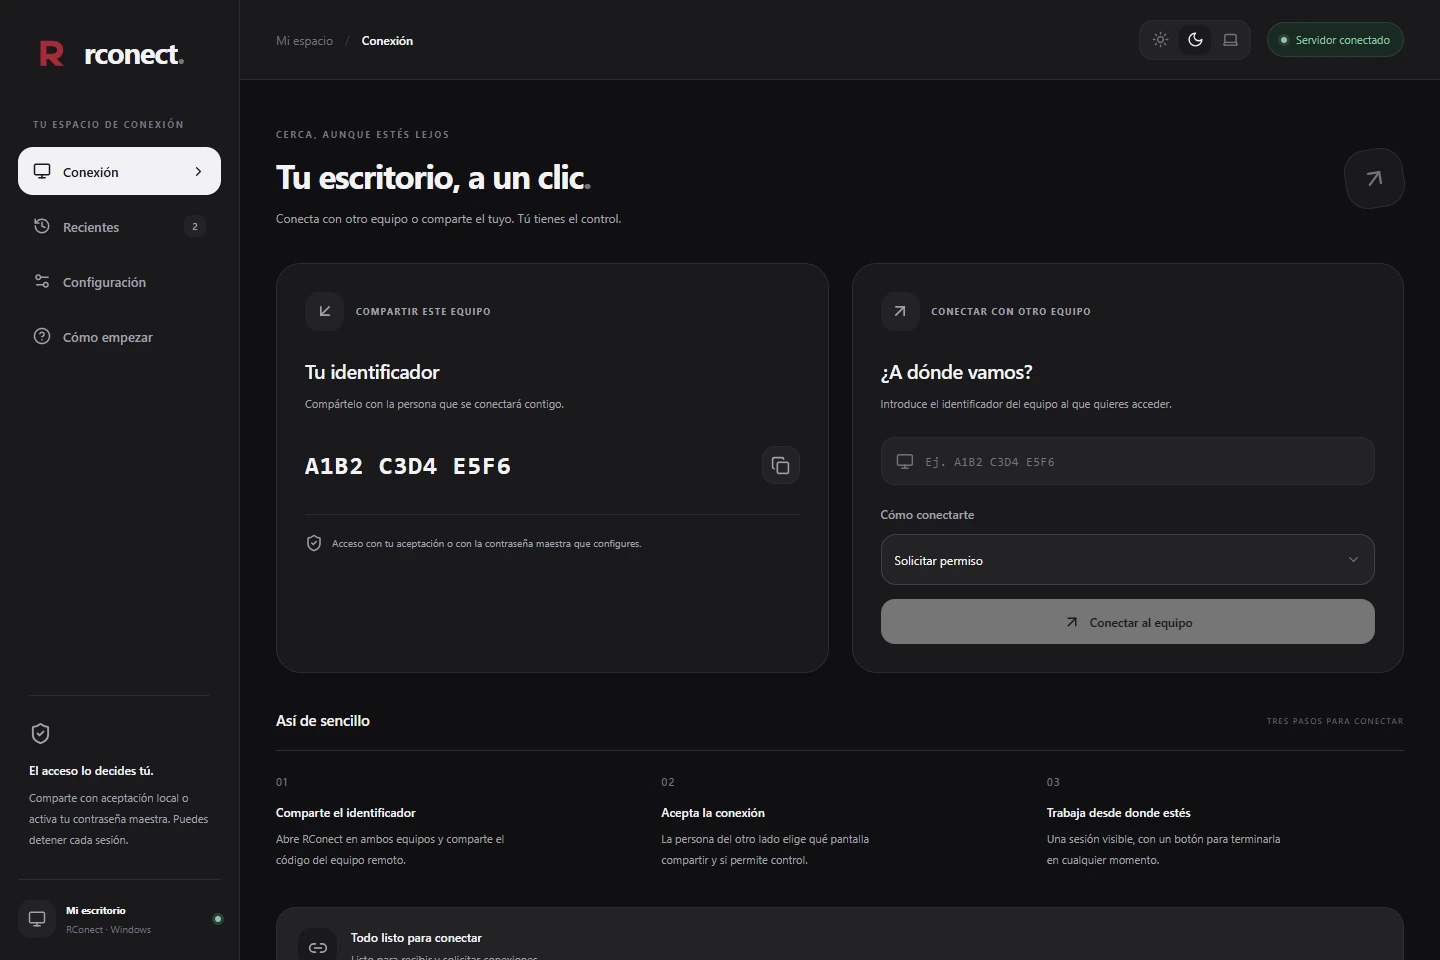This screenshot has width=1440, height=960.
Task: Click the arrow button beside the headline
Action: click(1374, 179)
